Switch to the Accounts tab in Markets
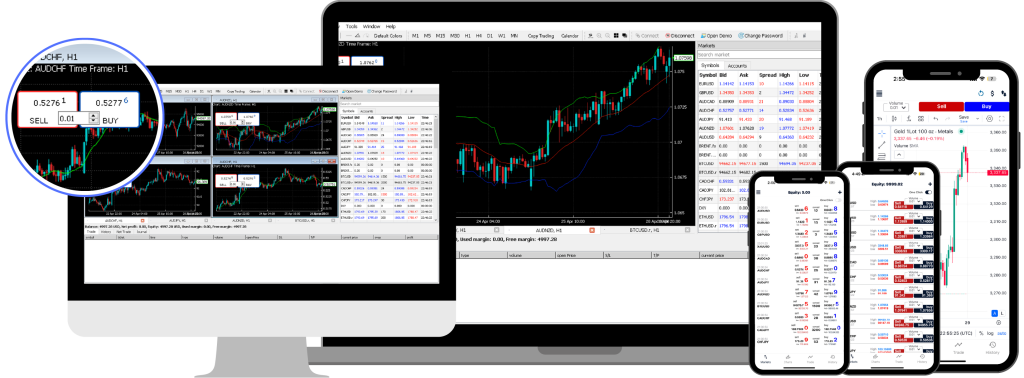Viewport: 1024px width, 378px height. [737, 66]
